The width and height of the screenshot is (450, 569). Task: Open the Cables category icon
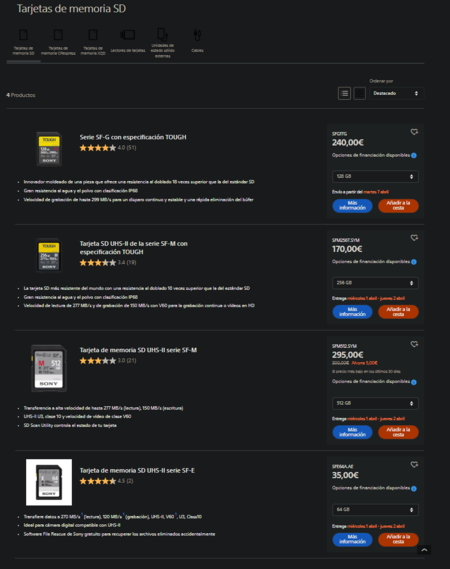(x=197, y=35)
